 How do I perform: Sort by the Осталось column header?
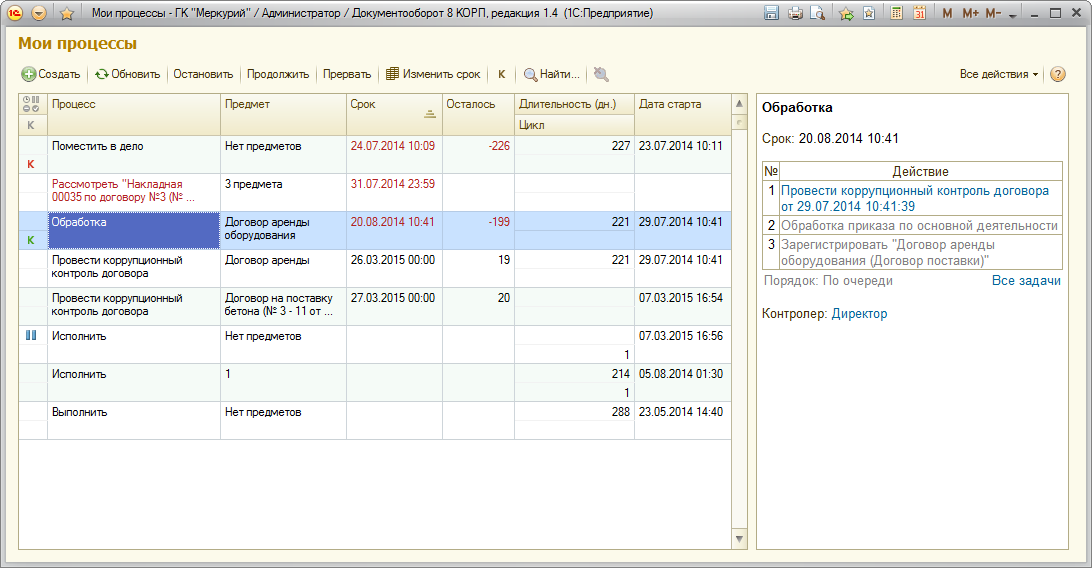[x=478, y=114]
